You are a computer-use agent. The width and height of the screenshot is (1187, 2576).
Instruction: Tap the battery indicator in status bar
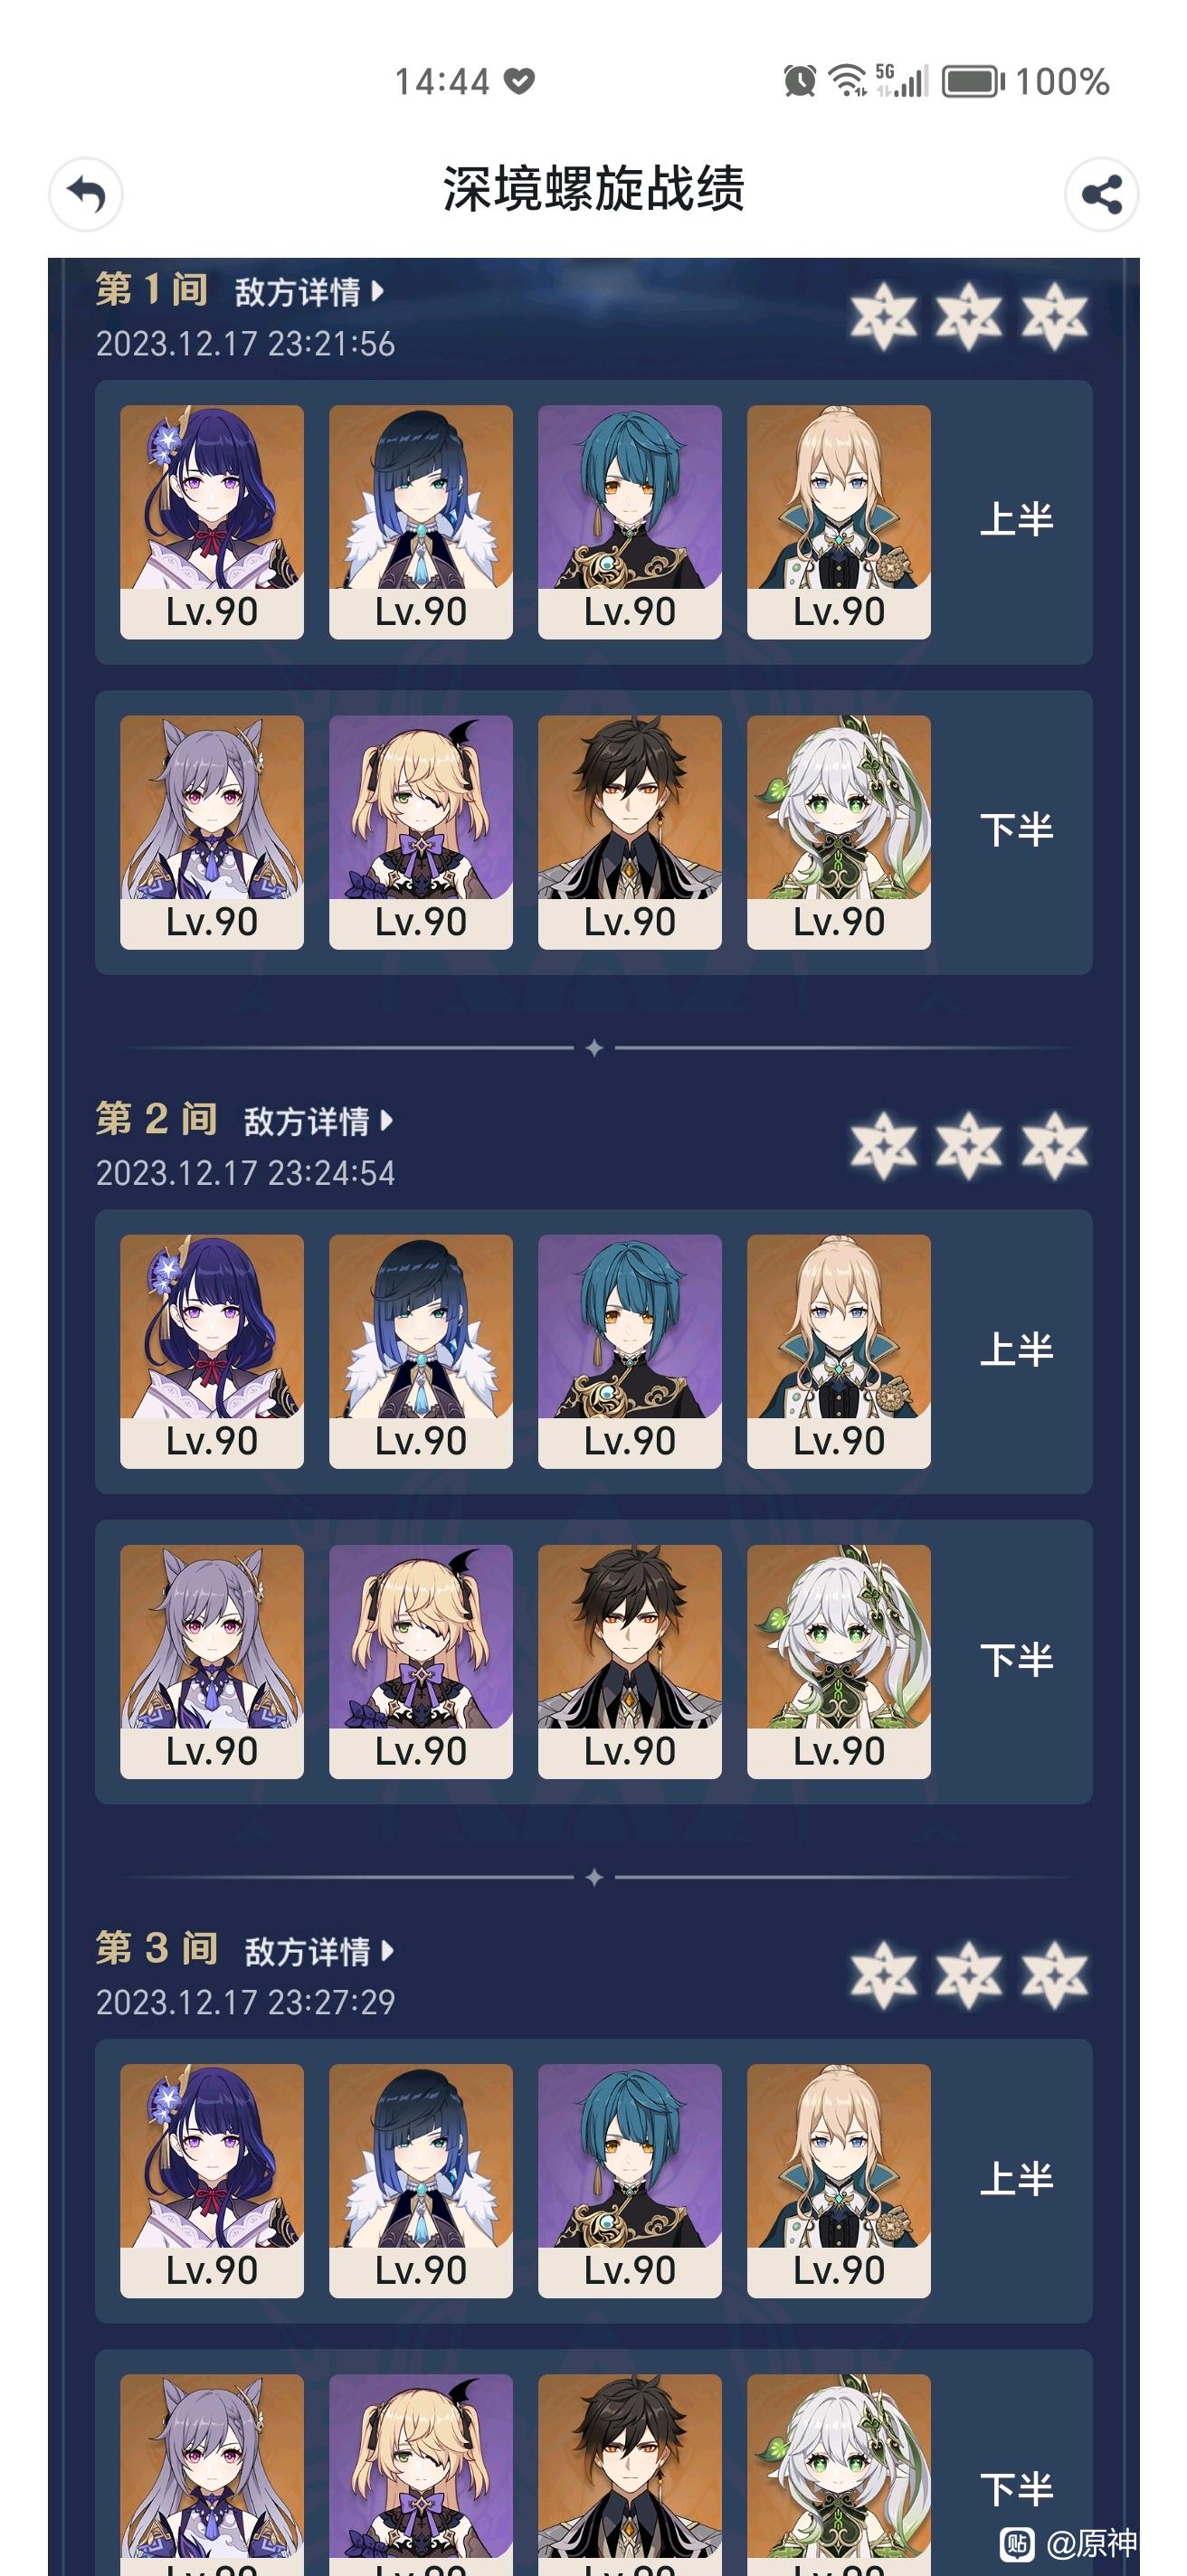point(973,81)
